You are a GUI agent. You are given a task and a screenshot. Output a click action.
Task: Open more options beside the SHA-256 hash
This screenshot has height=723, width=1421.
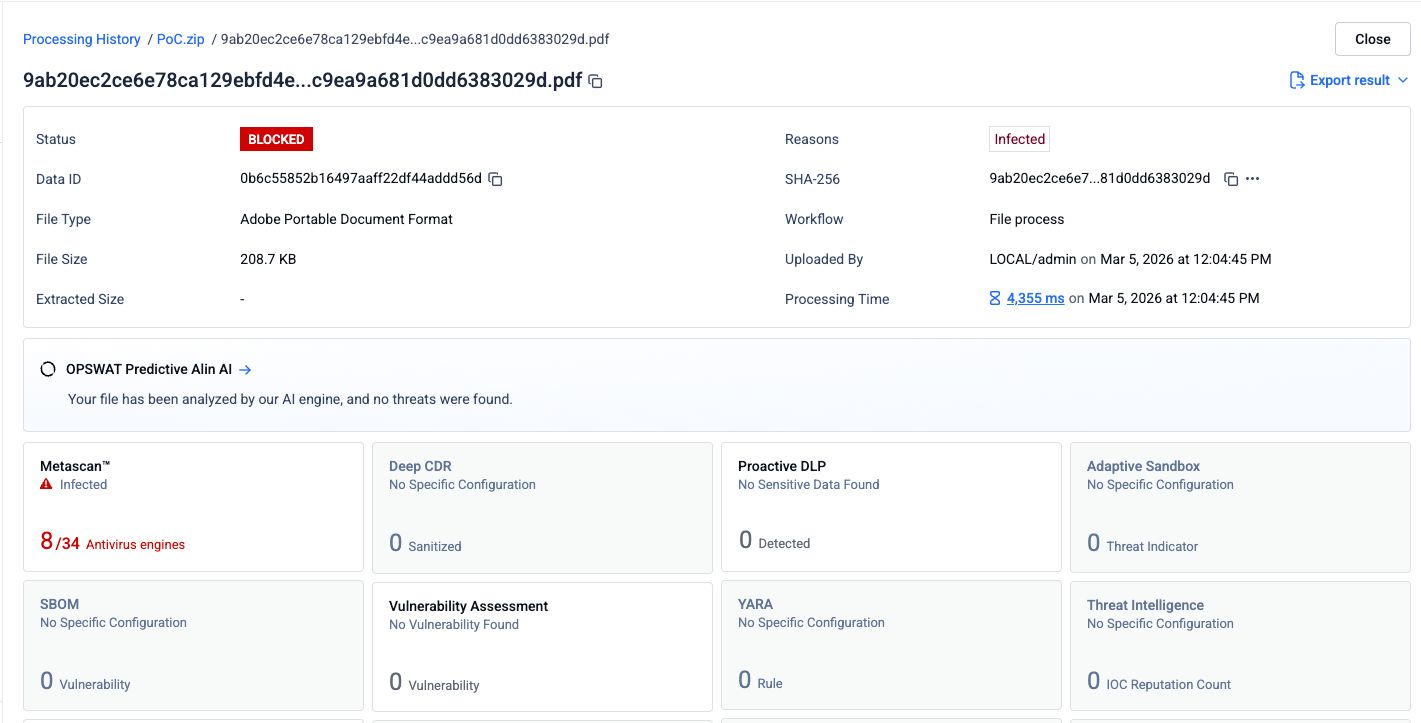tap(1252, 179)
